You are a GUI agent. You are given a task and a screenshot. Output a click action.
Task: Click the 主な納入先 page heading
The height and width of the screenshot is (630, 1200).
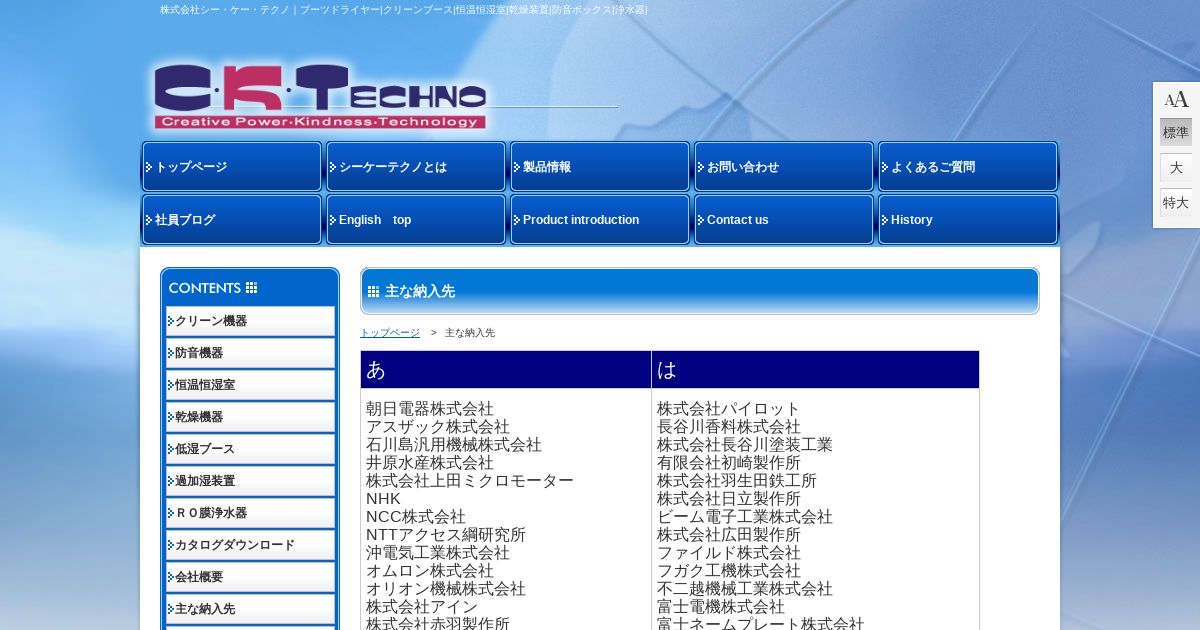pos(420,292)
